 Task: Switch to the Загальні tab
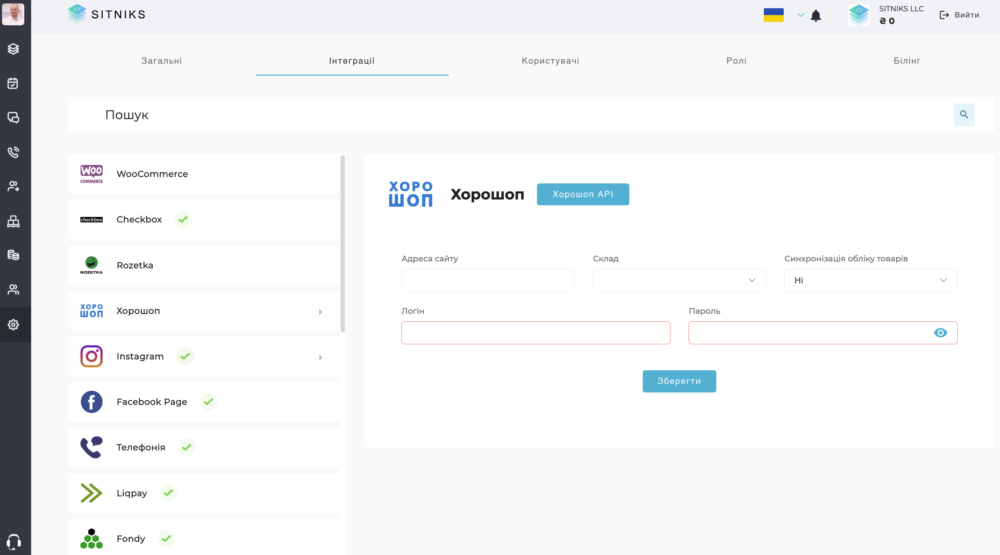tap(161, 61)
